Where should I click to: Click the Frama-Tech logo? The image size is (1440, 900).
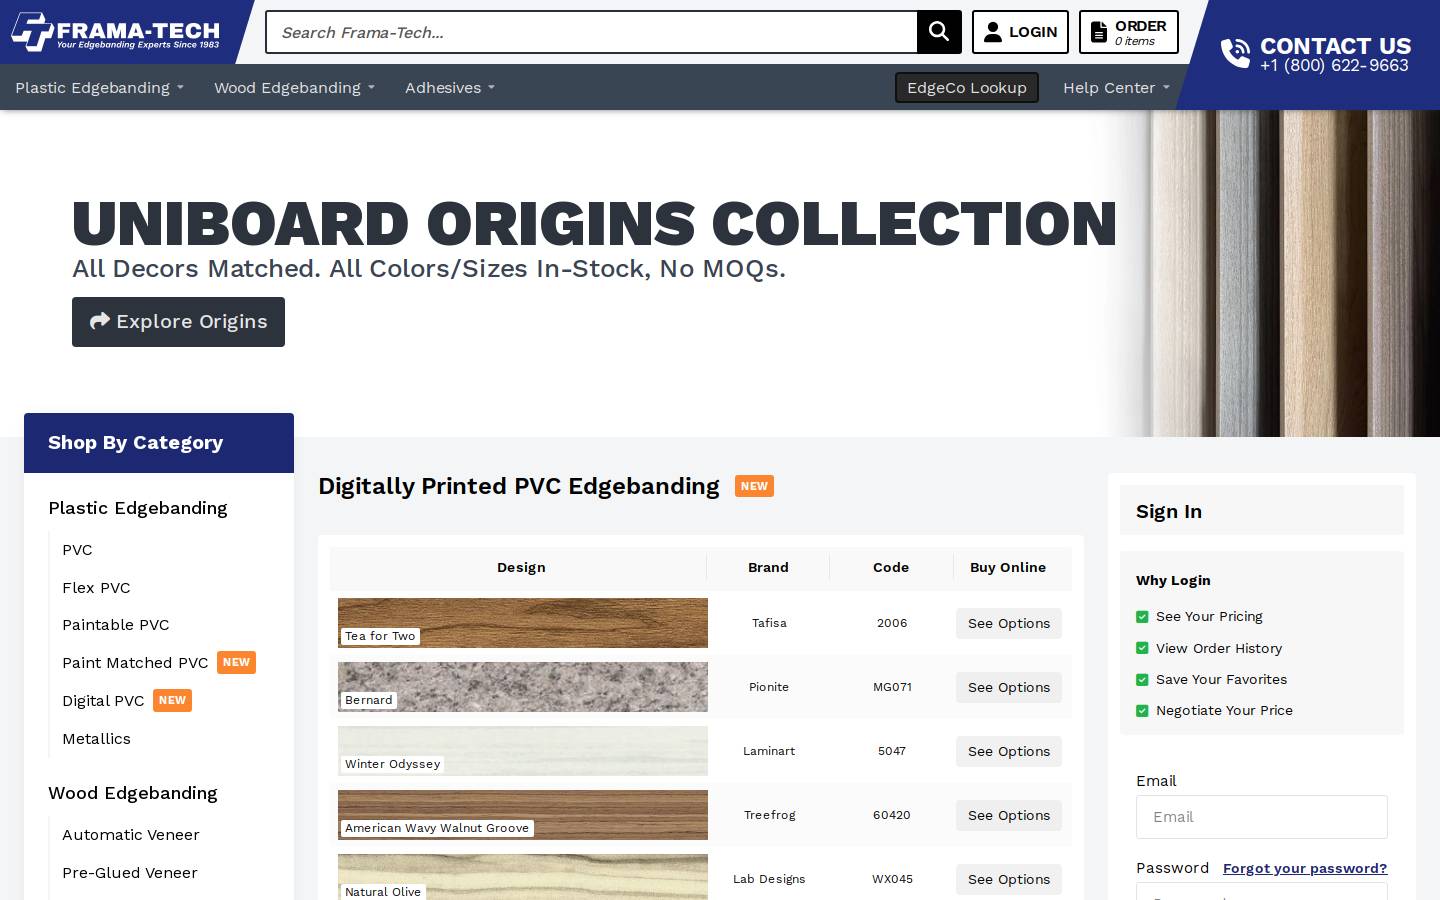pyautogui.click(x=115, y=32)
